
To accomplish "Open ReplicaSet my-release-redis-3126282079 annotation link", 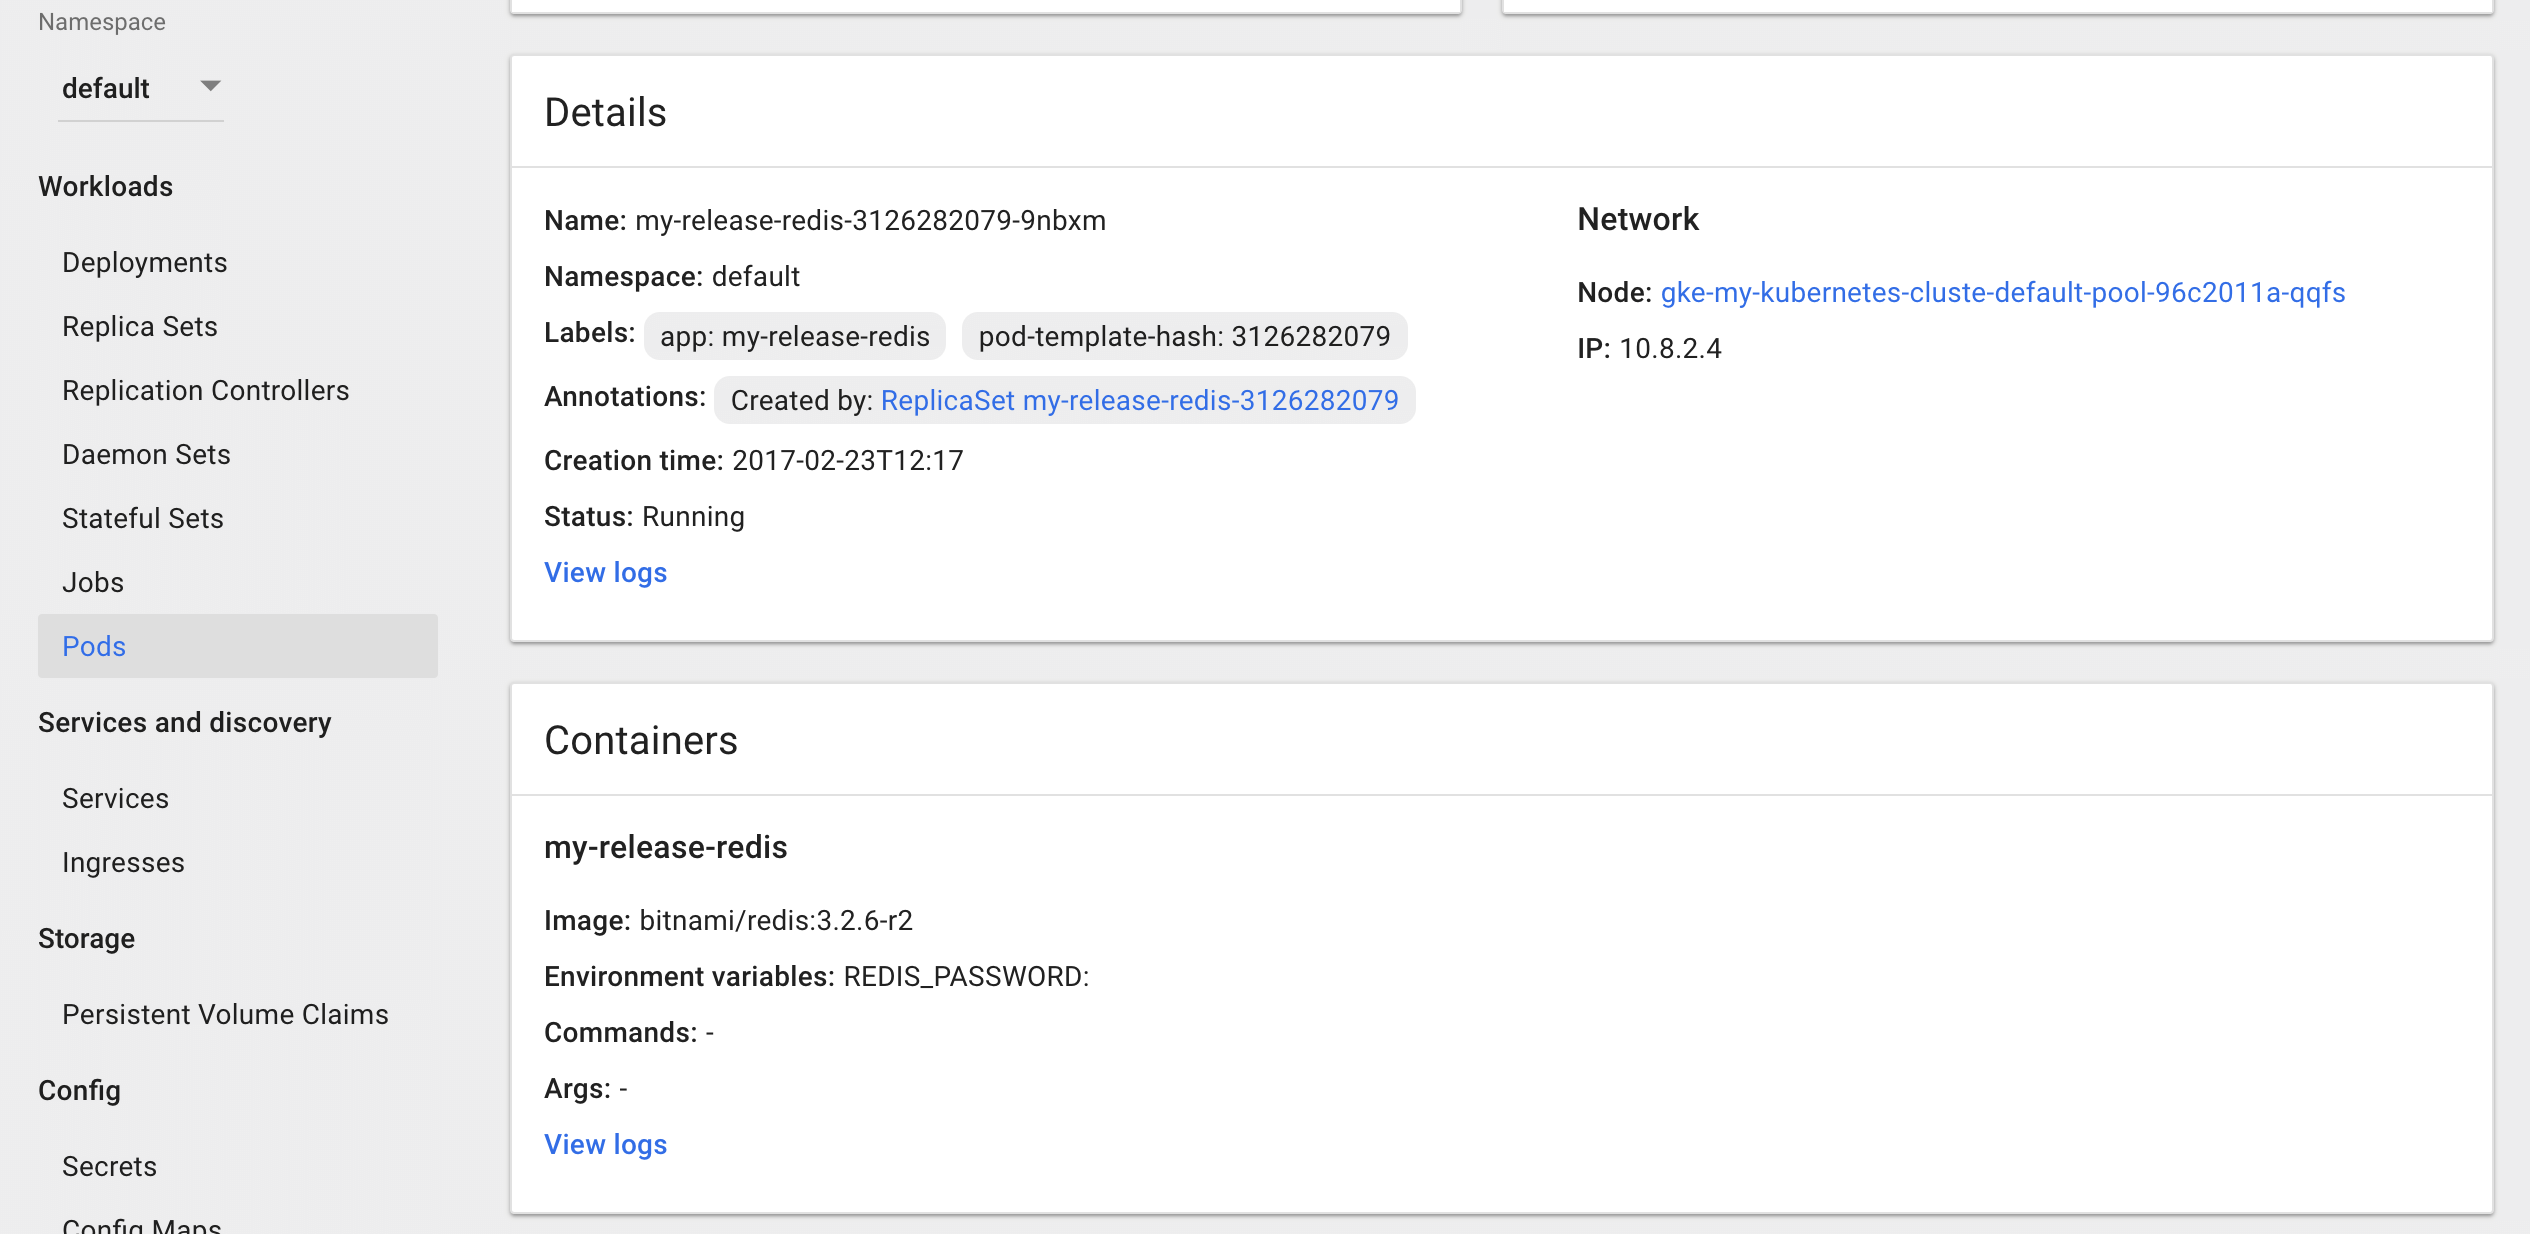I will tap(1138, 400).
